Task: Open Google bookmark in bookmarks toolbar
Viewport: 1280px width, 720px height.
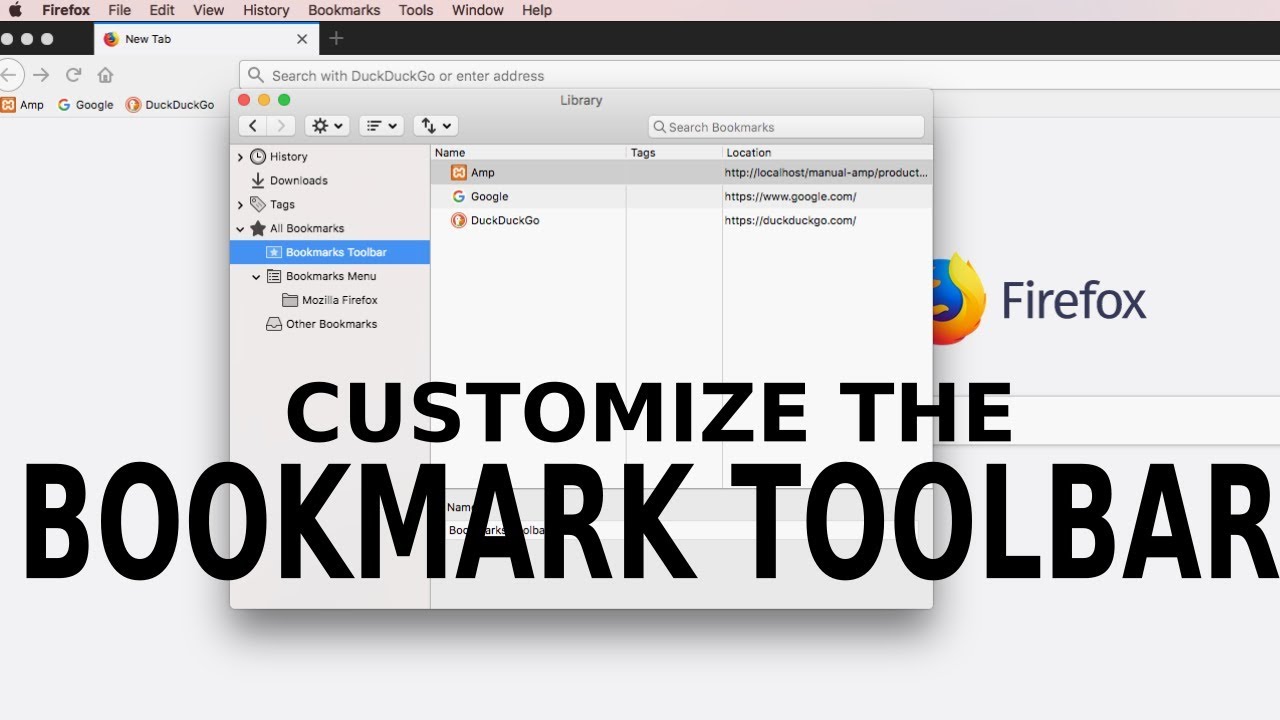Action: (85, 104)
